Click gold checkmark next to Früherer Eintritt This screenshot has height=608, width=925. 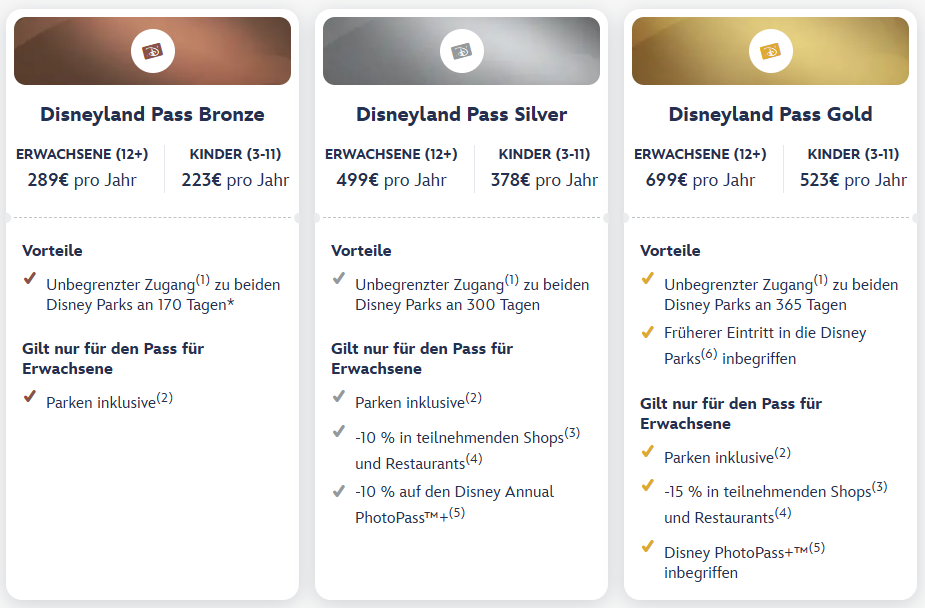tap(648, 333)
